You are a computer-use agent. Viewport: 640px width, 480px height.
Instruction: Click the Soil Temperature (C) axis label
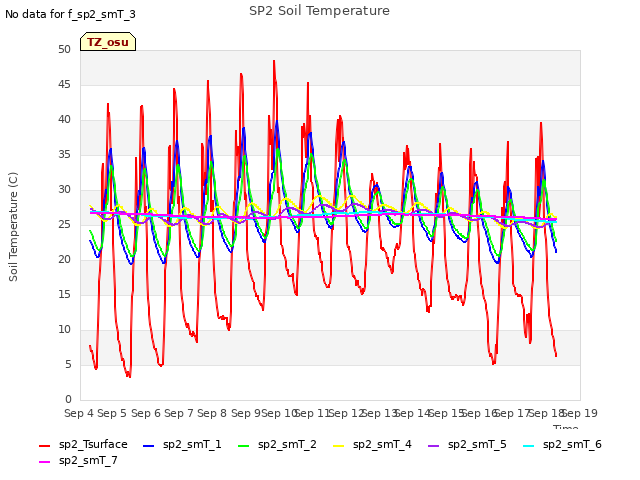coord(13,227)
